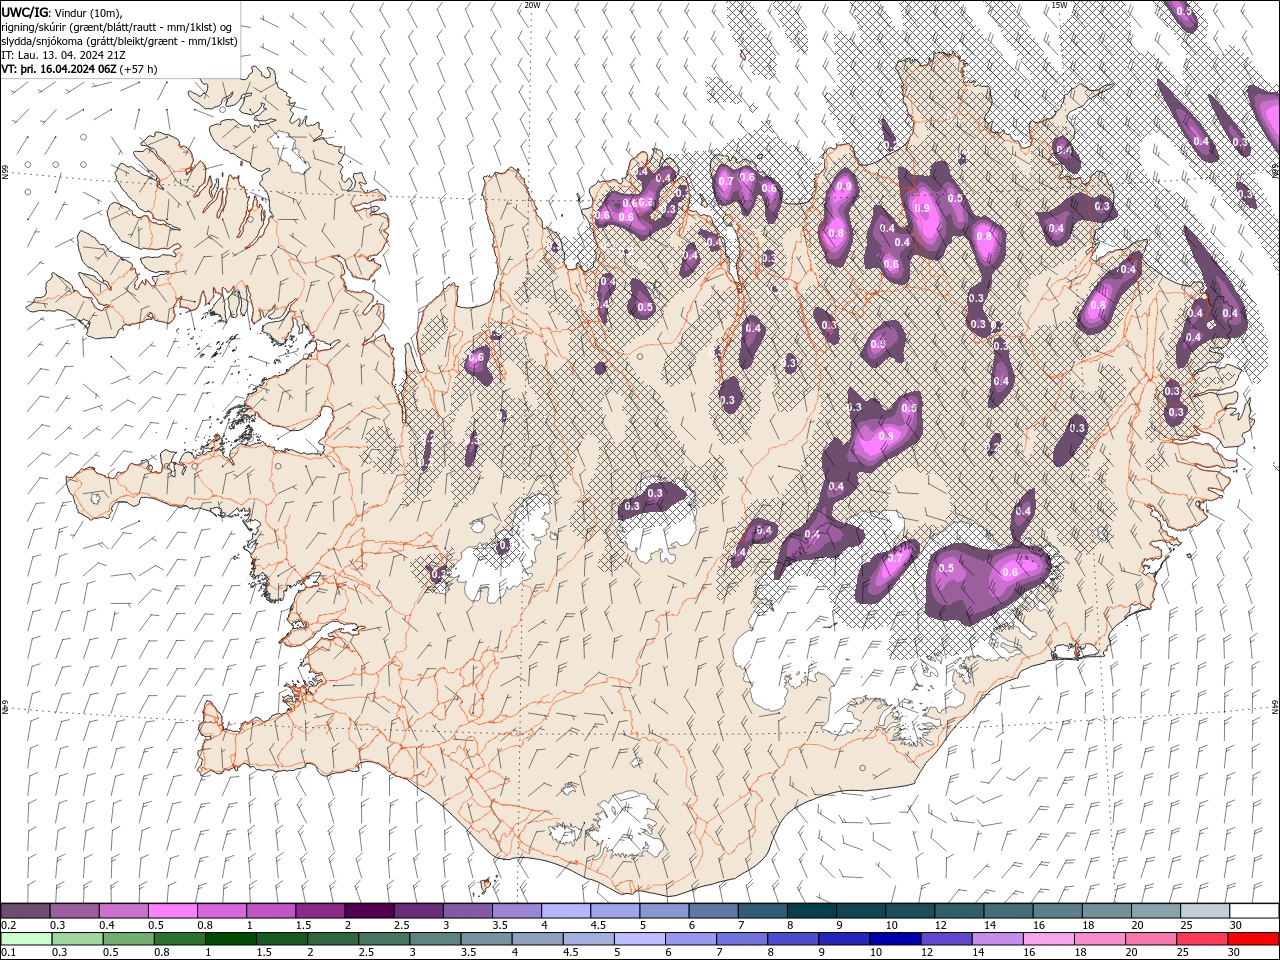Click the 'rigning/skúrir' legend description line
Viewport: 1280px width, 960px height.
[x=117, y=27]
